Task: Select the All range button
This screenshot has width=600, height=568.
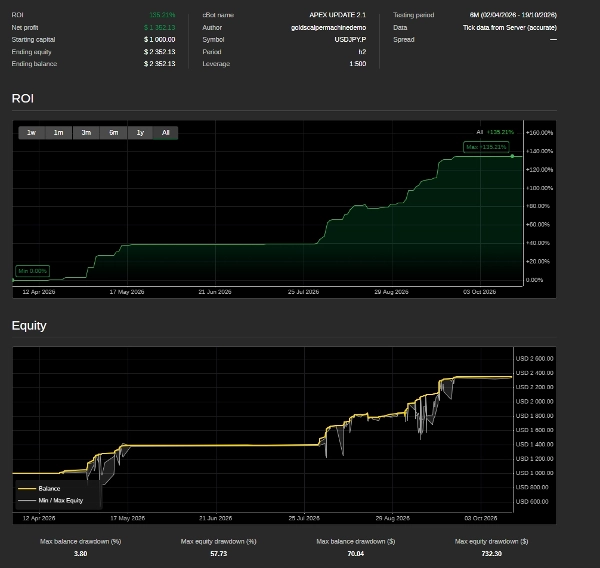Action: pyautogui.click(x=165, y=133)
